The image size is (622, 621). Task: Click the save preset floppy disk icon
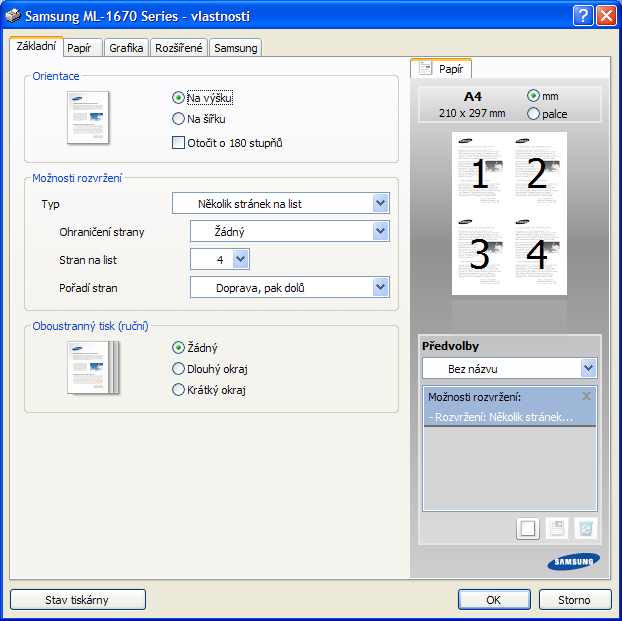coord(557,528)
